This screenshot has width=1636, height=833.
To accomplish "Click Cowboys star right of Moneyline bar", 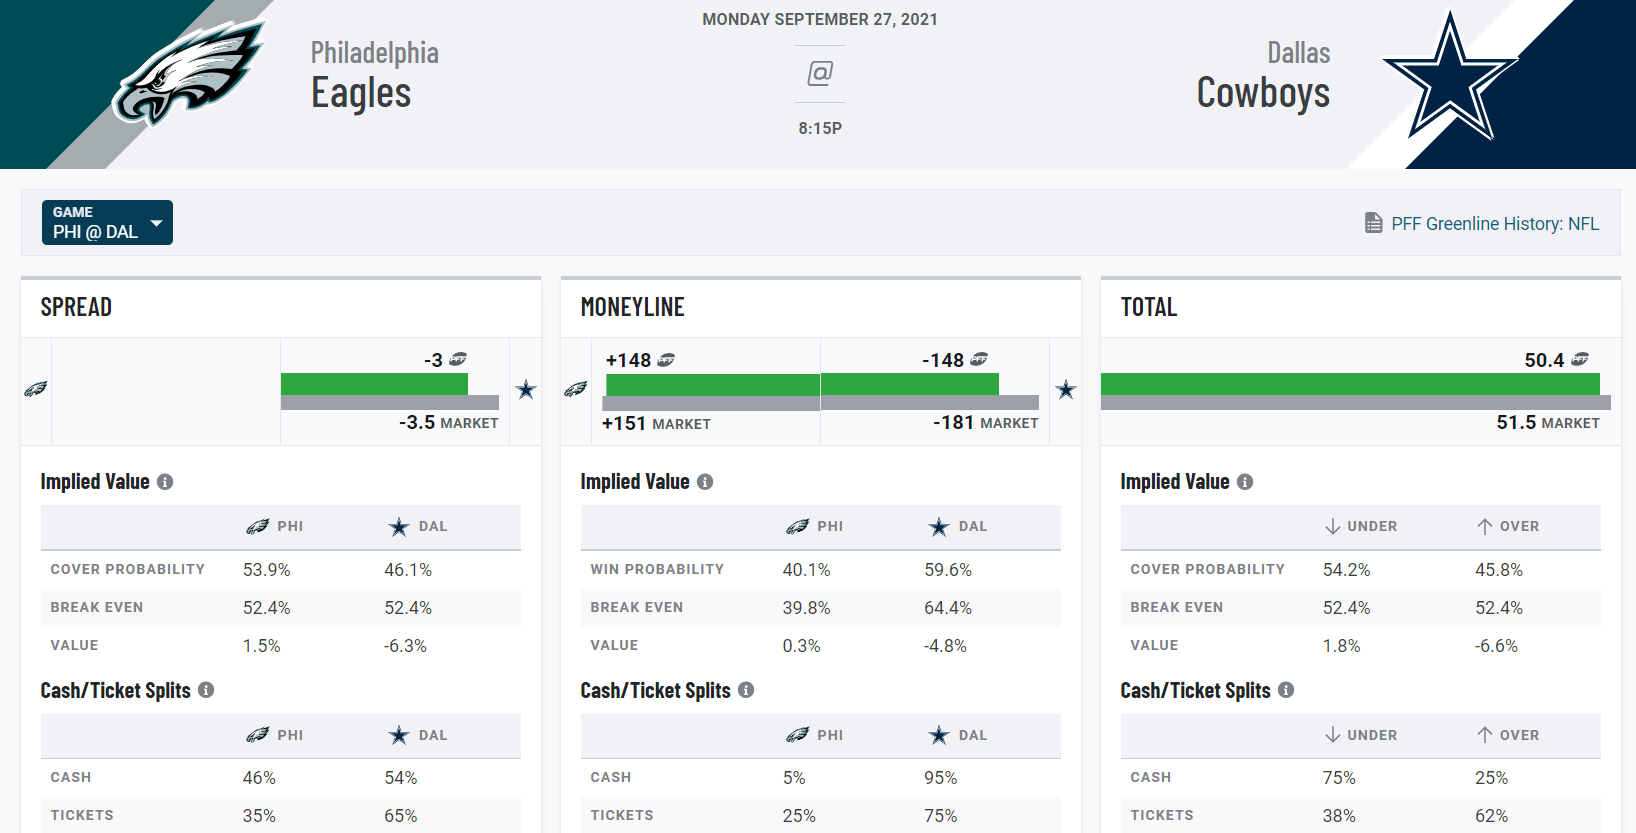I will [1066, 390].
